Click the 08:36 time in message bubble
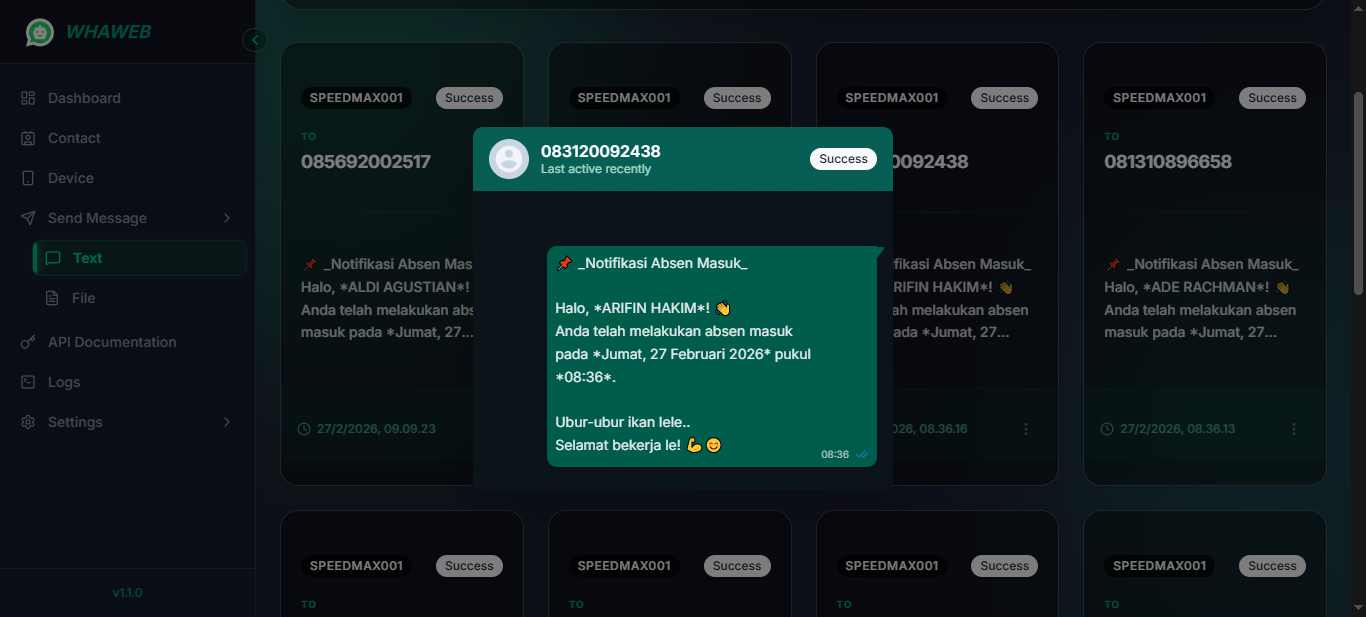This screenshot has height=617, width=1366. pyautogui.click(x=835, y=454)
